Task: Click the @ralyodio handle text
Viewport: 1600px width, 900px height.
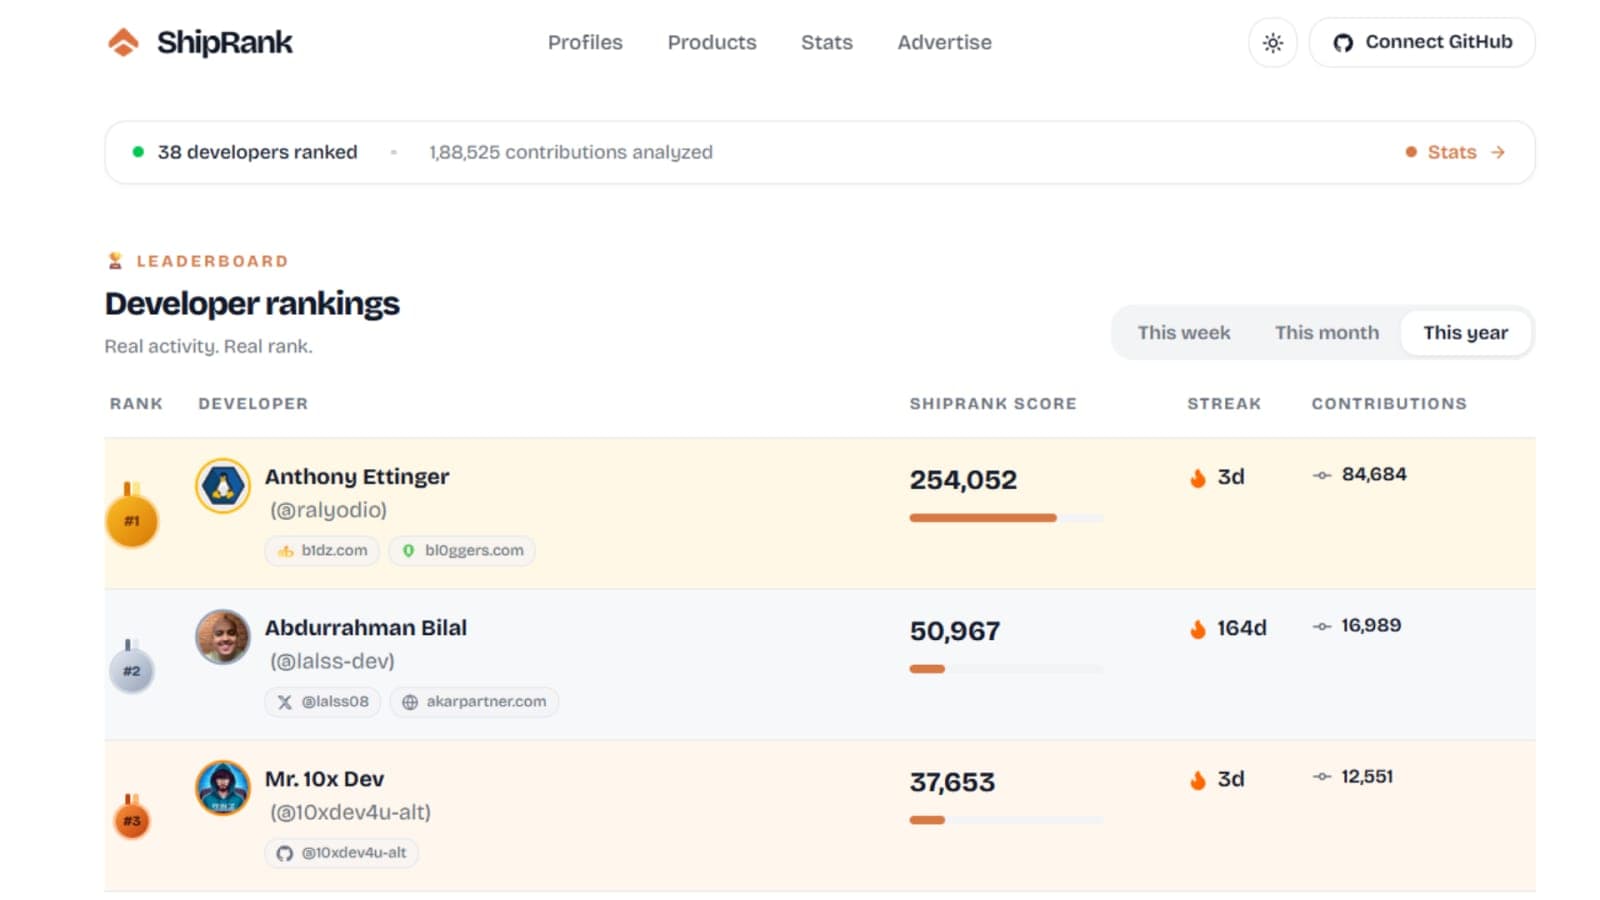Action: 328,510
